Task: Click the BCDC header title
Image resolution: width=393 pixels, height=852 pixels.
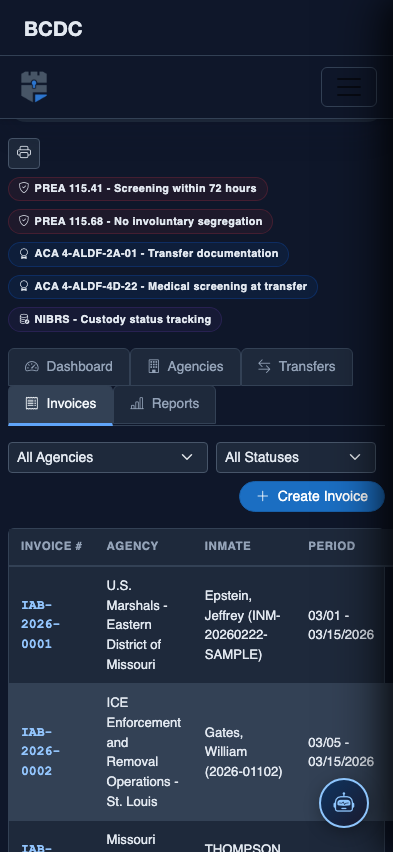Action: (53, 29)
